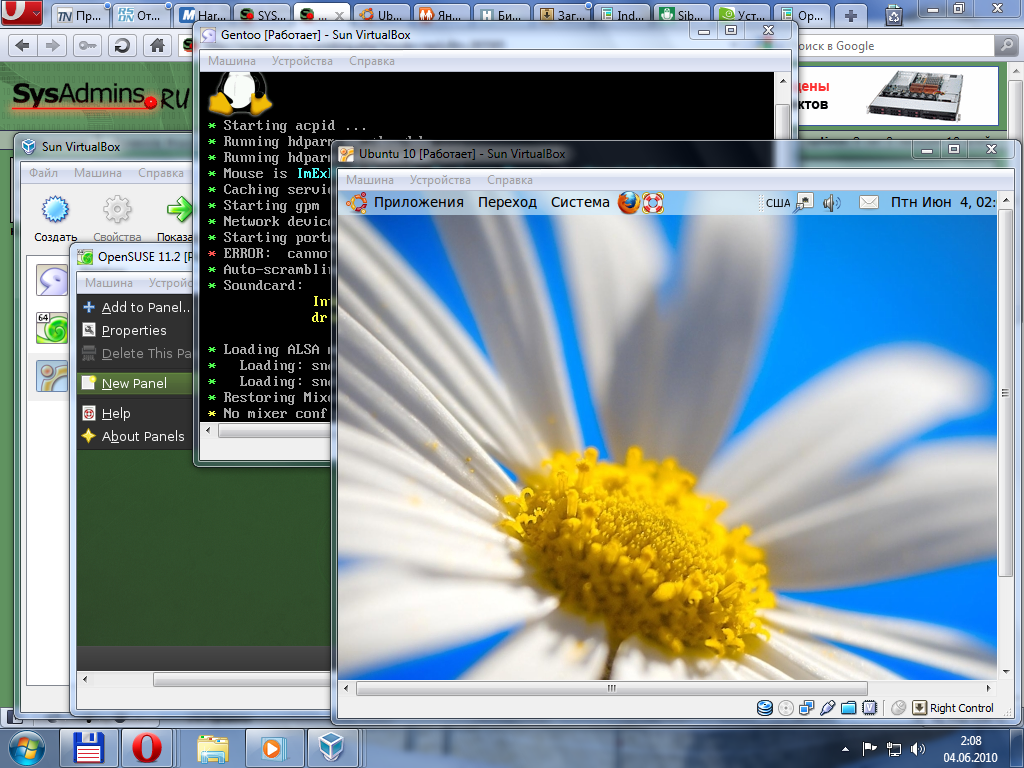This screenshot has height=768, width=1024.
Task: Open the envelope messaging indicator in Ubuntu
Action: [869, 202]
